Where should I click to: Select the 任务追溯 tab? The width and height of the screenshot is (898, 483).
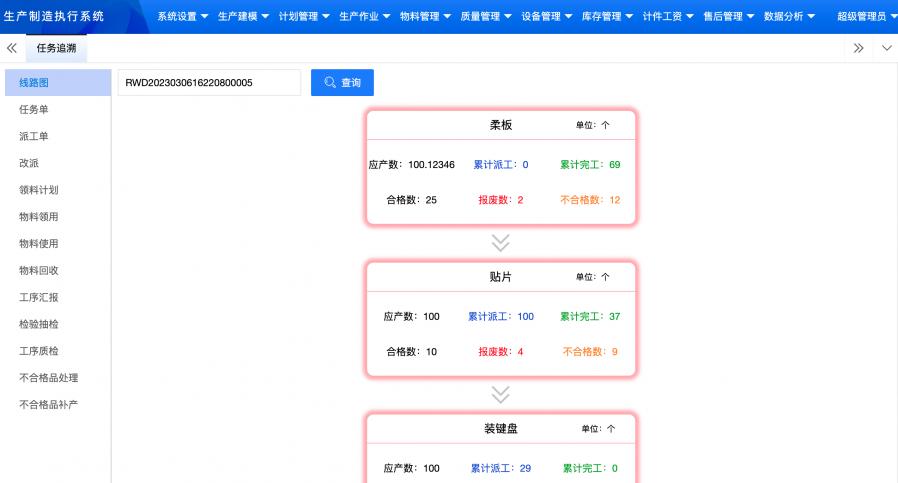[x=56, y=48]
